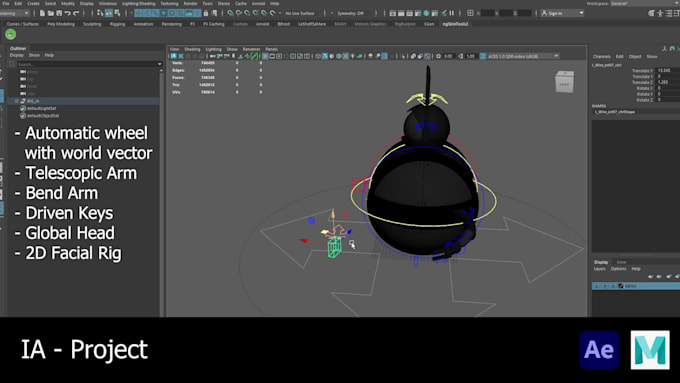The height and width of the screenshot is (383, 680).
Task: Select by component type mode icon
Action: tap(118, 13)
